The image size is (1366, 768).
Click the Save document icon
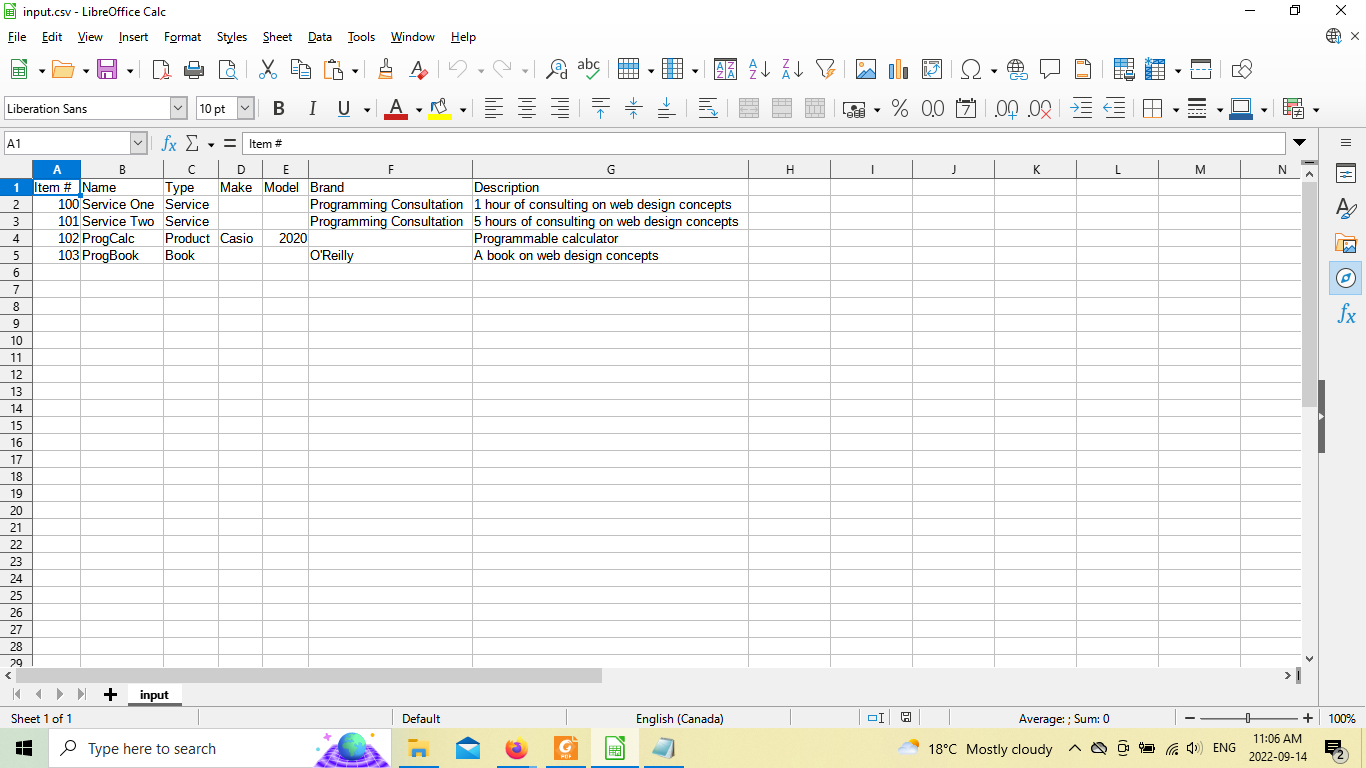click(107, 69)
